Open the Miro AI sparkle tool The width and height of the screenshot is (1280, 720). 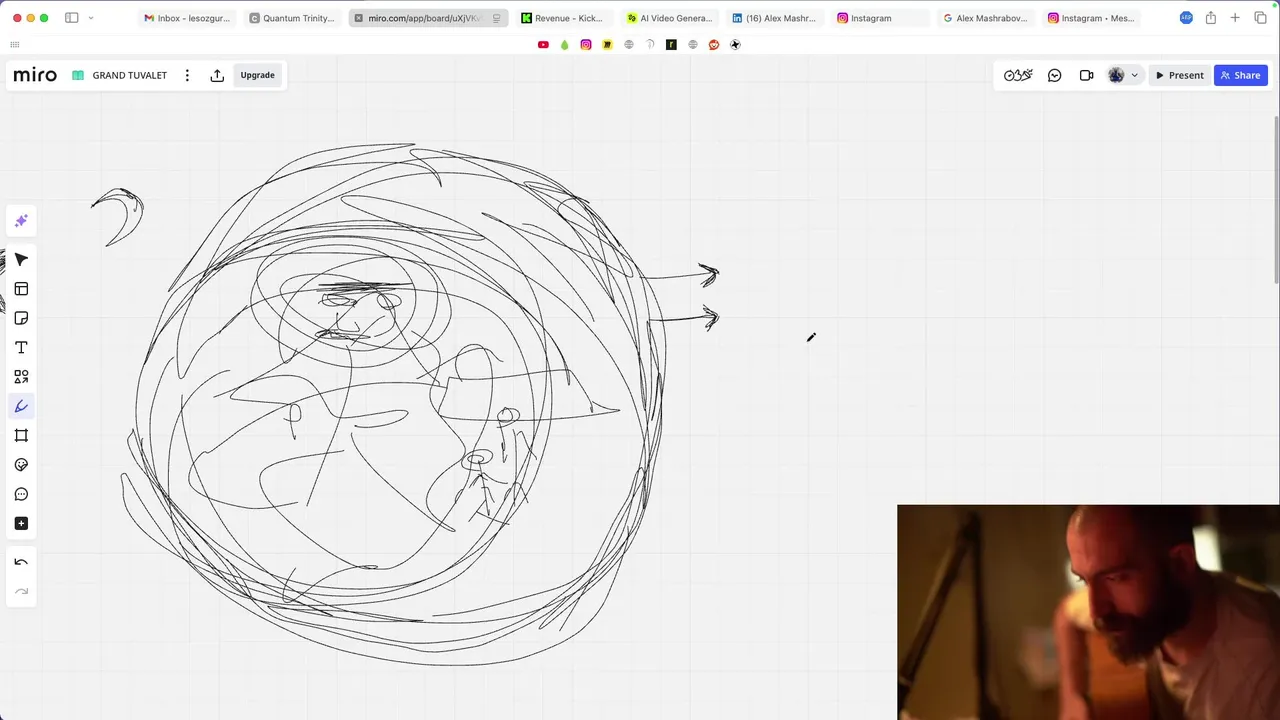pyautogui.click(x=21, y=221)
